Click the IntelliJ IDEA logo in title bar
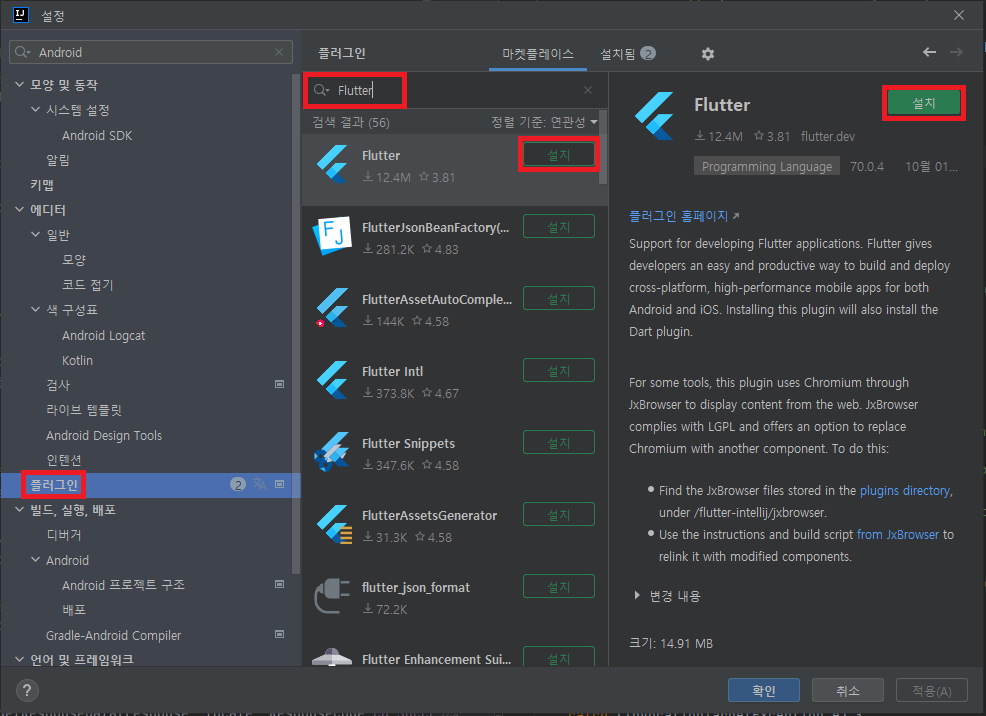Image resolution: width=986 pixels, height=716 pixels. 21,15
